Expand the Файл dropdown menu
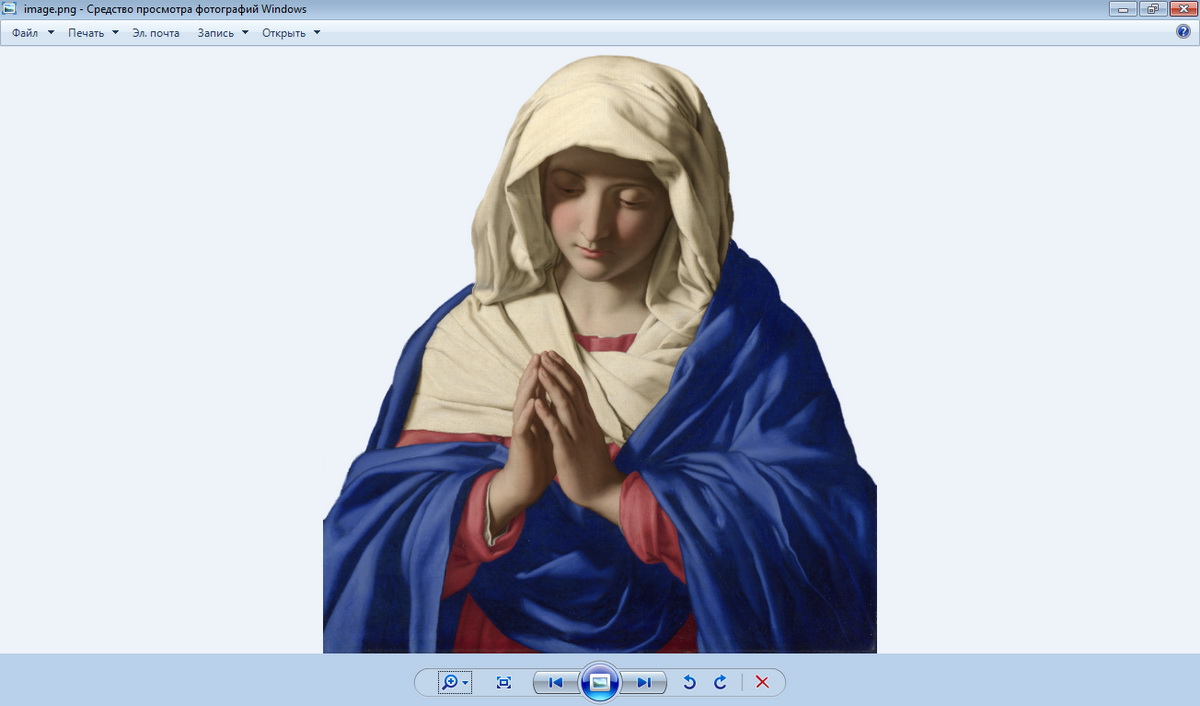Viewport: 1200px width, 706px height. click(x=33, y=33)
